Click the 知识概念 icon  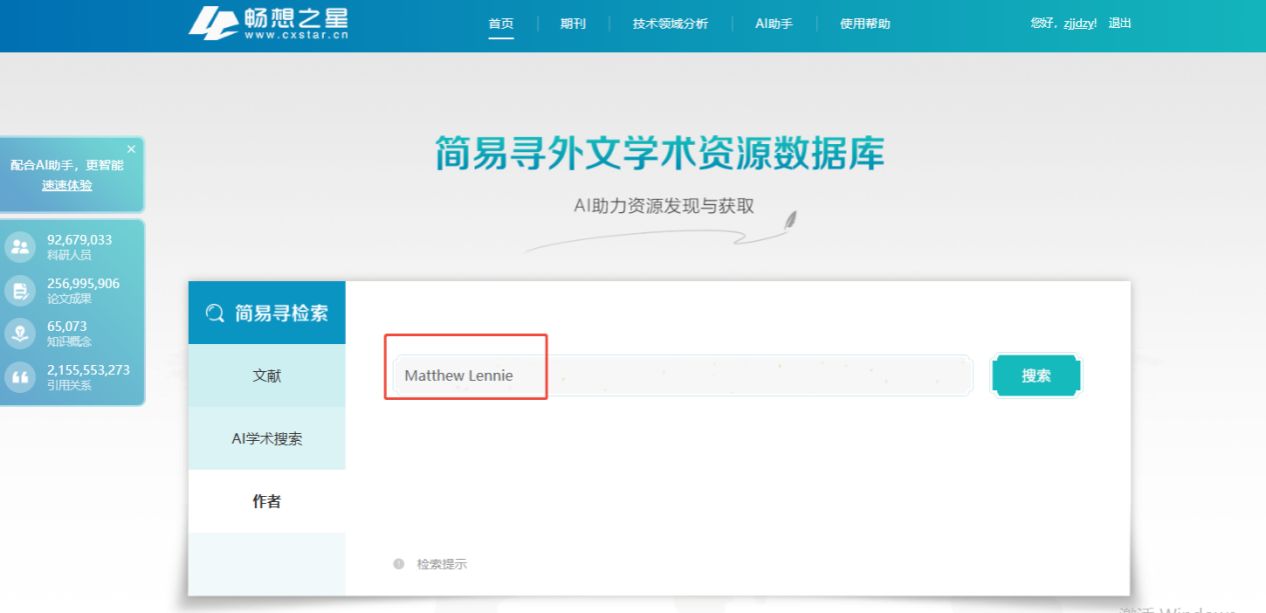(x=20, y=333)
